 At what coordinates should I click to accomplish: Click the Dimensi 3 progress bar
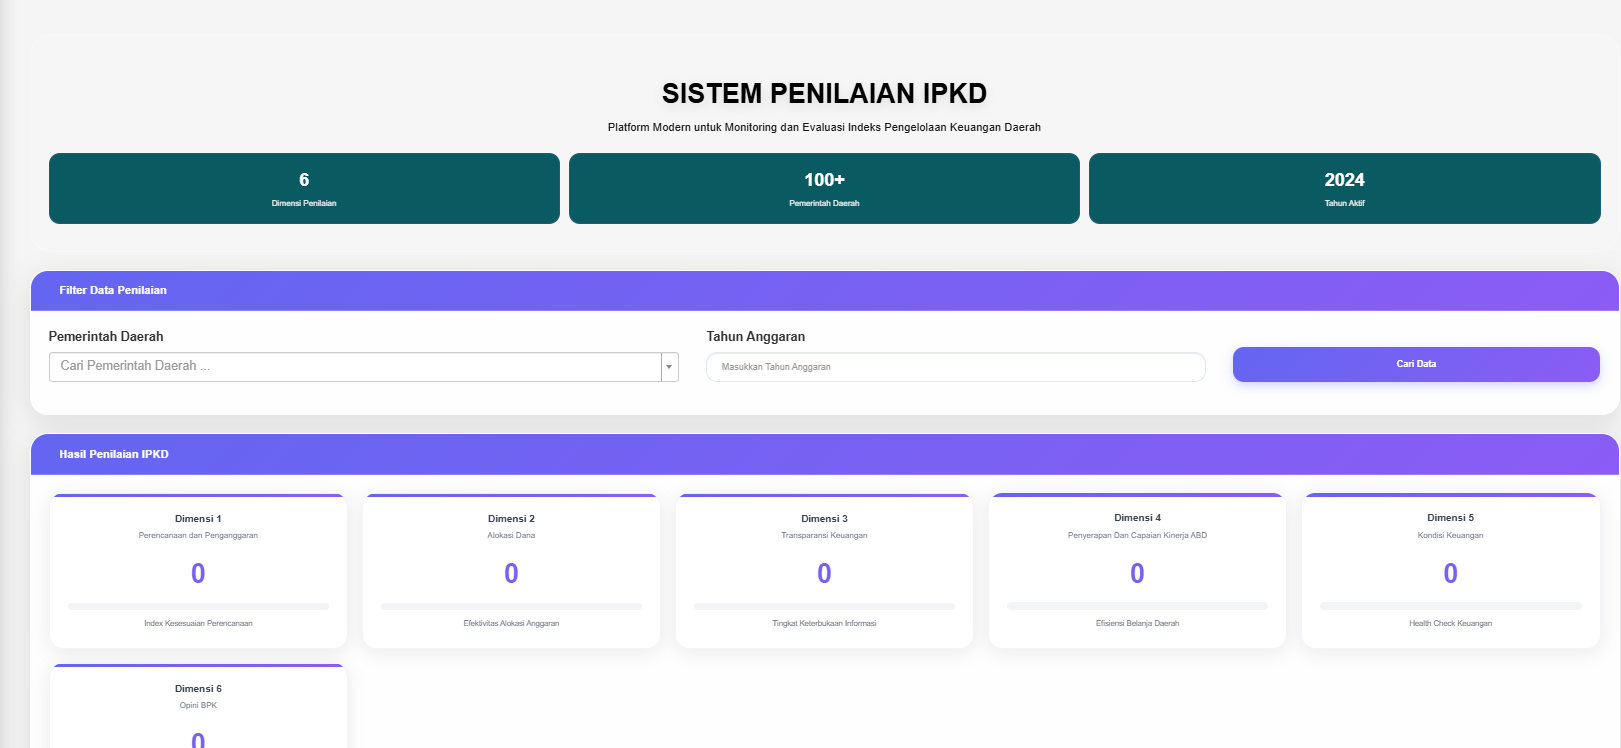coord(824,606)
